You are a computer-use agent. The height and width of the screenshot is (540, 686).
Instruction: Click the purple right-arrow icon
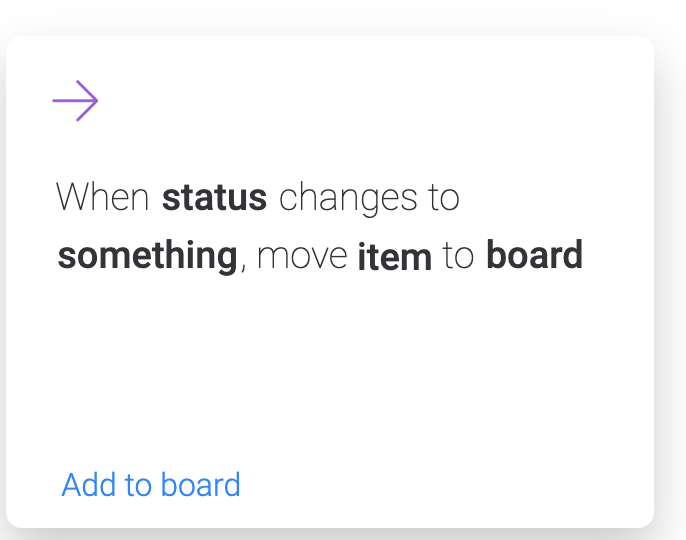coord(75,101)
